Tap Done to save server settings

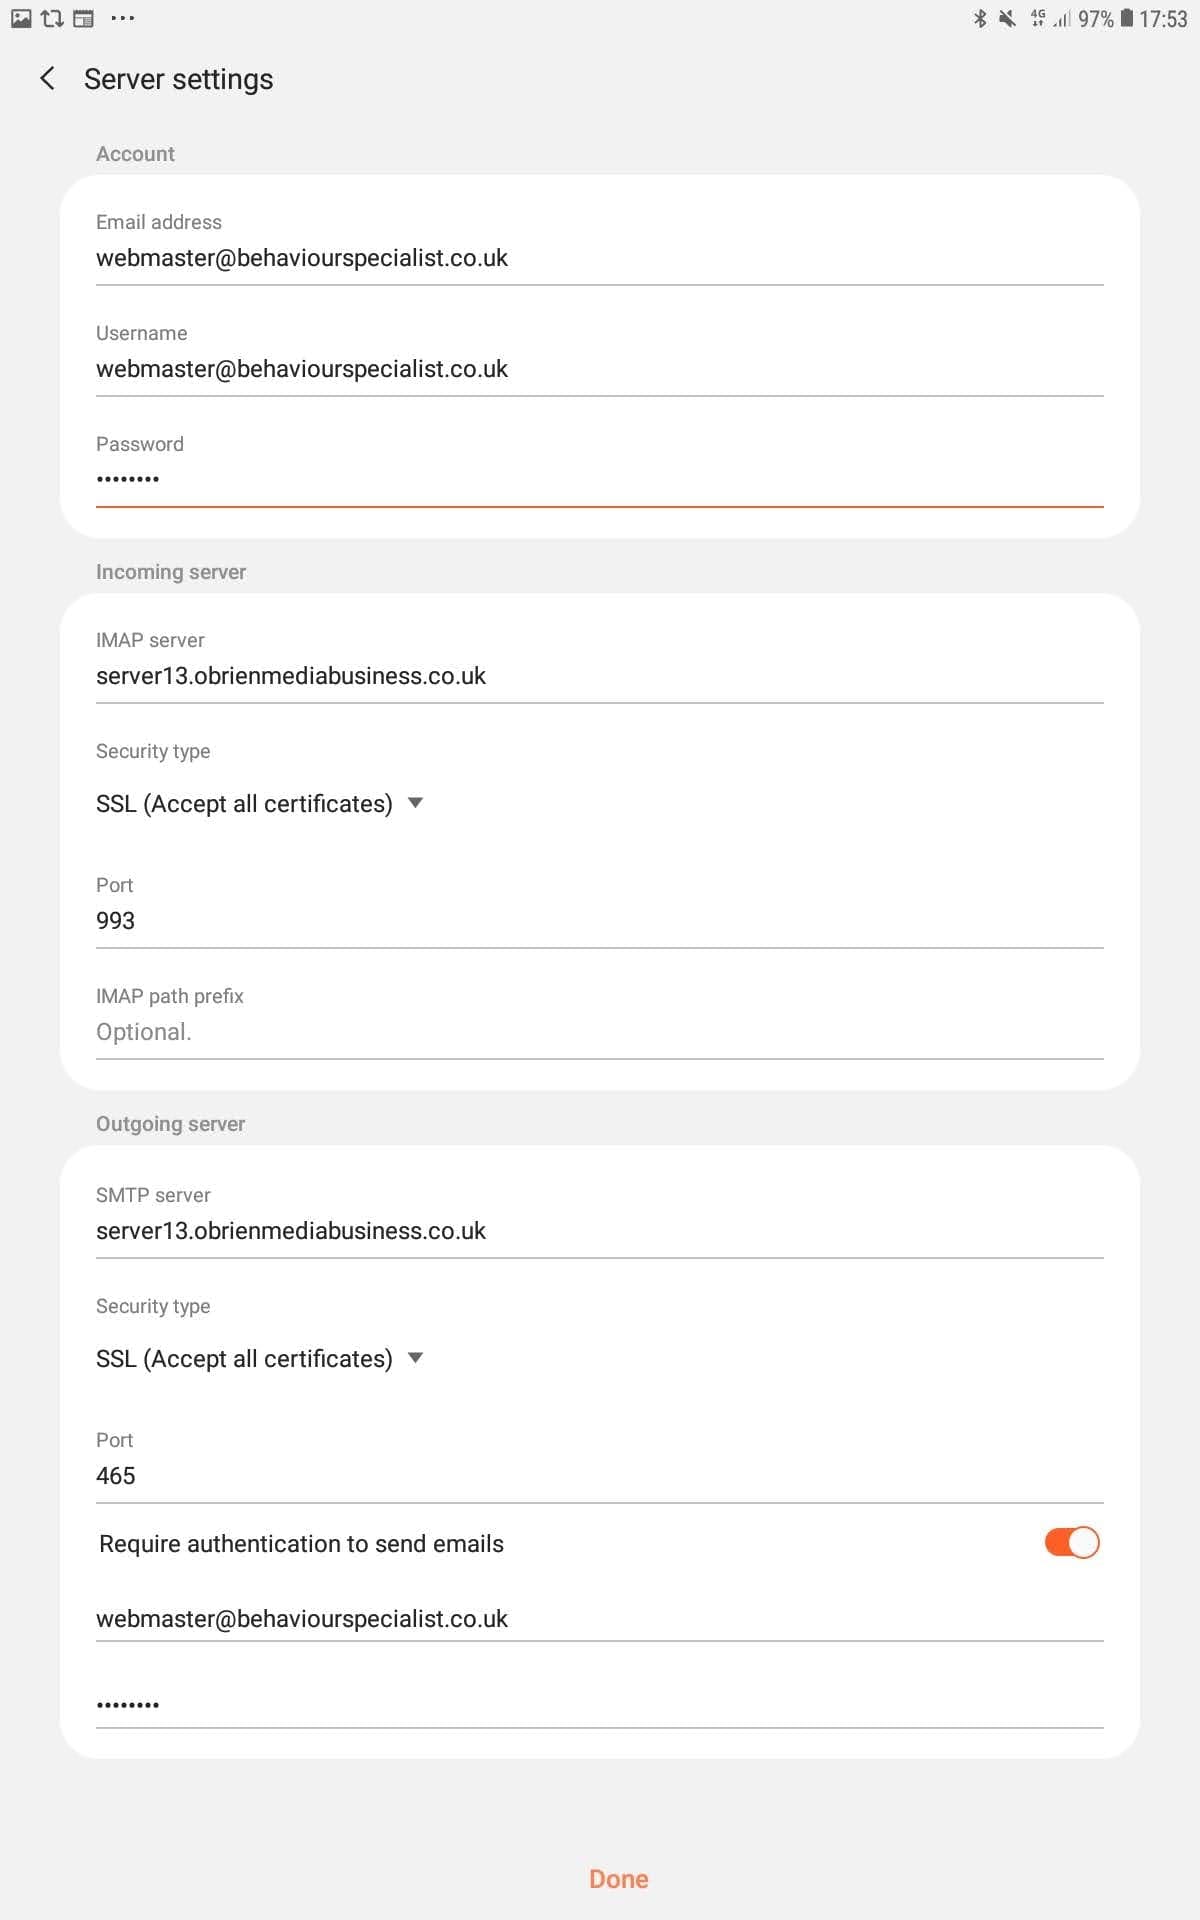click(x=618, y=1879)
